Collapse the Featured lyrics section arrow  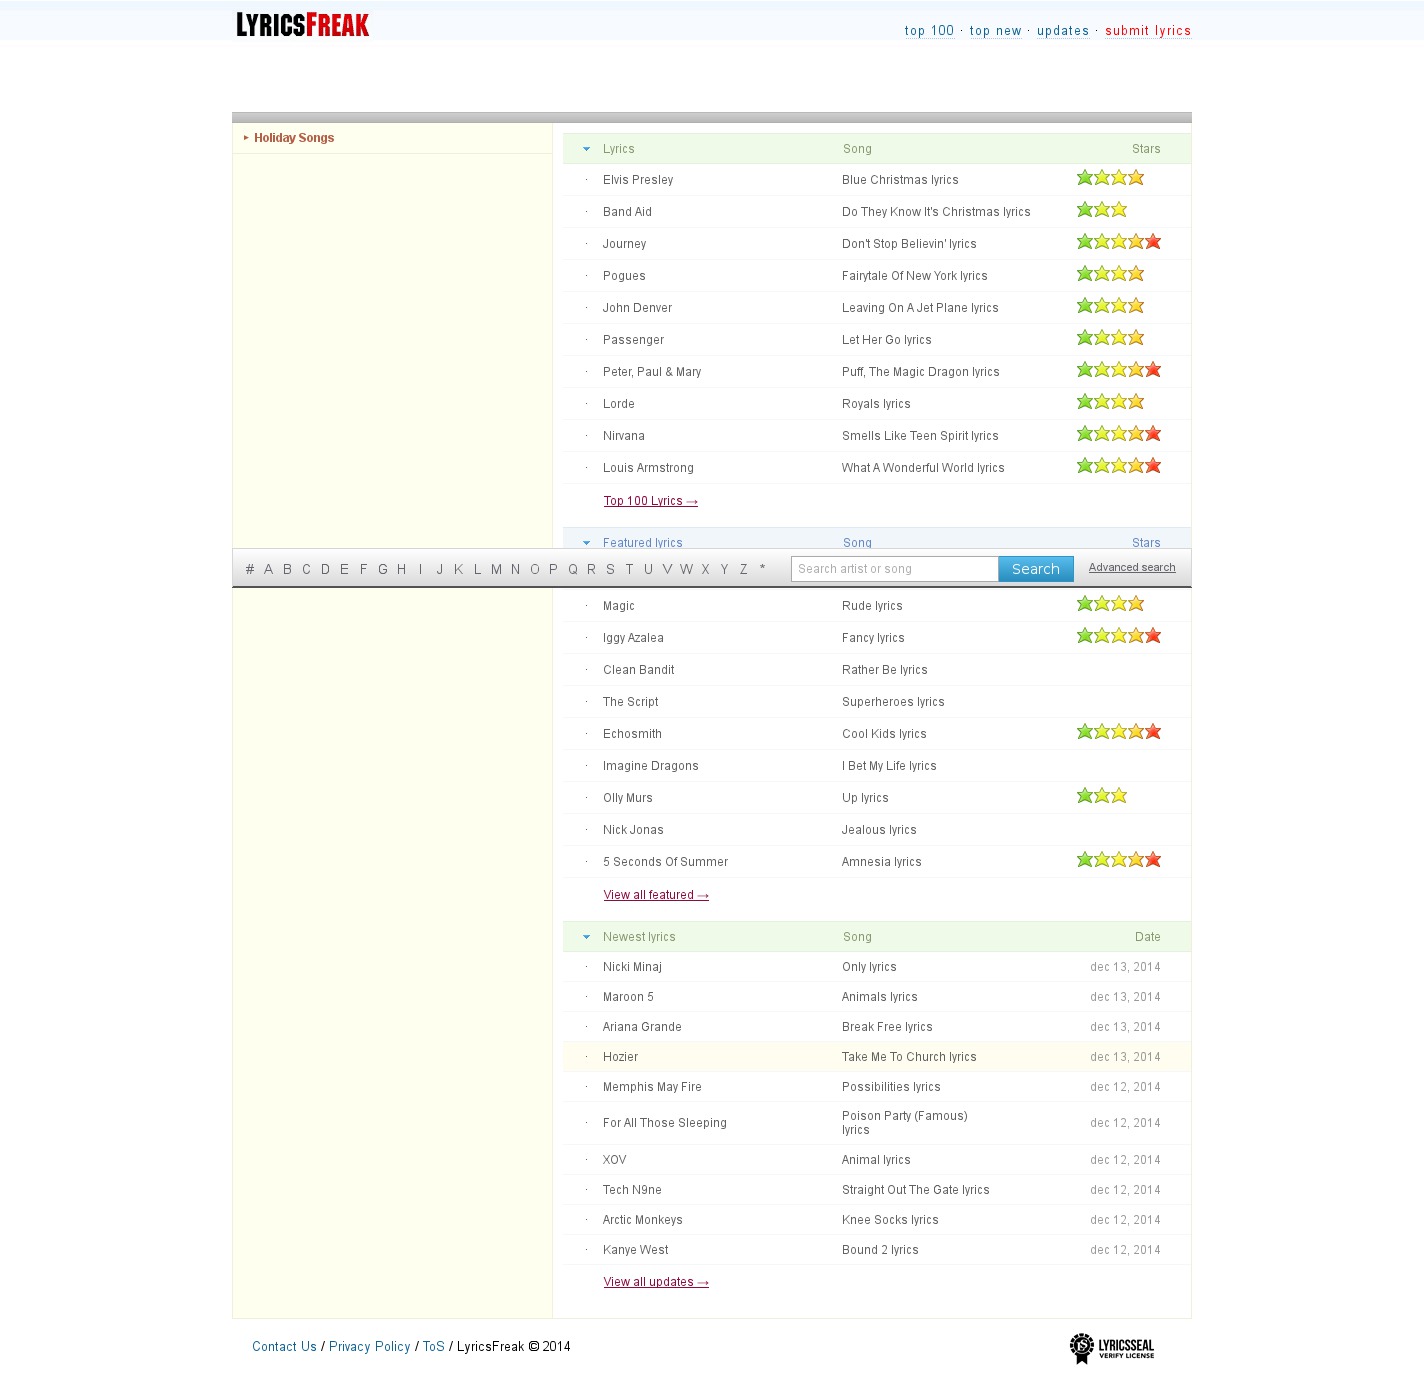(586, 543)
